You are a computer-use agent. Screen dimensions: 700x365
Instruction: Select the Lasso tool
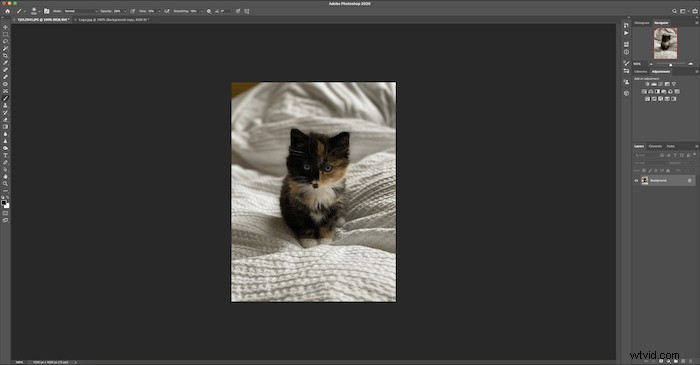click(5, 41)
